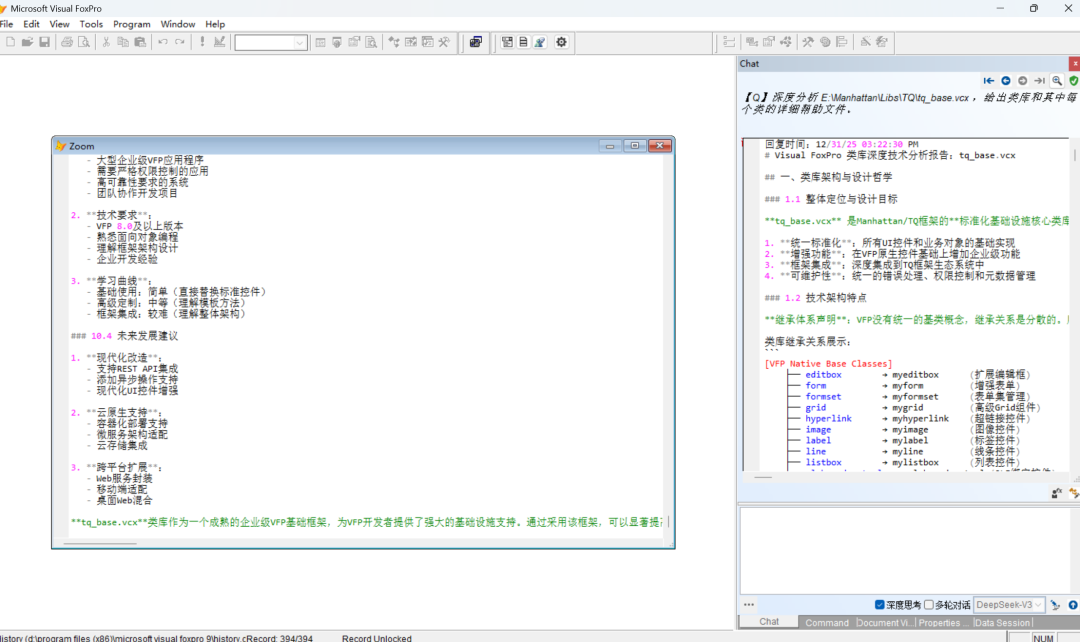This screenshot has height=642, width=1080.
Task: Click the Data Session window toolbar icon
Action: (337, 42)
